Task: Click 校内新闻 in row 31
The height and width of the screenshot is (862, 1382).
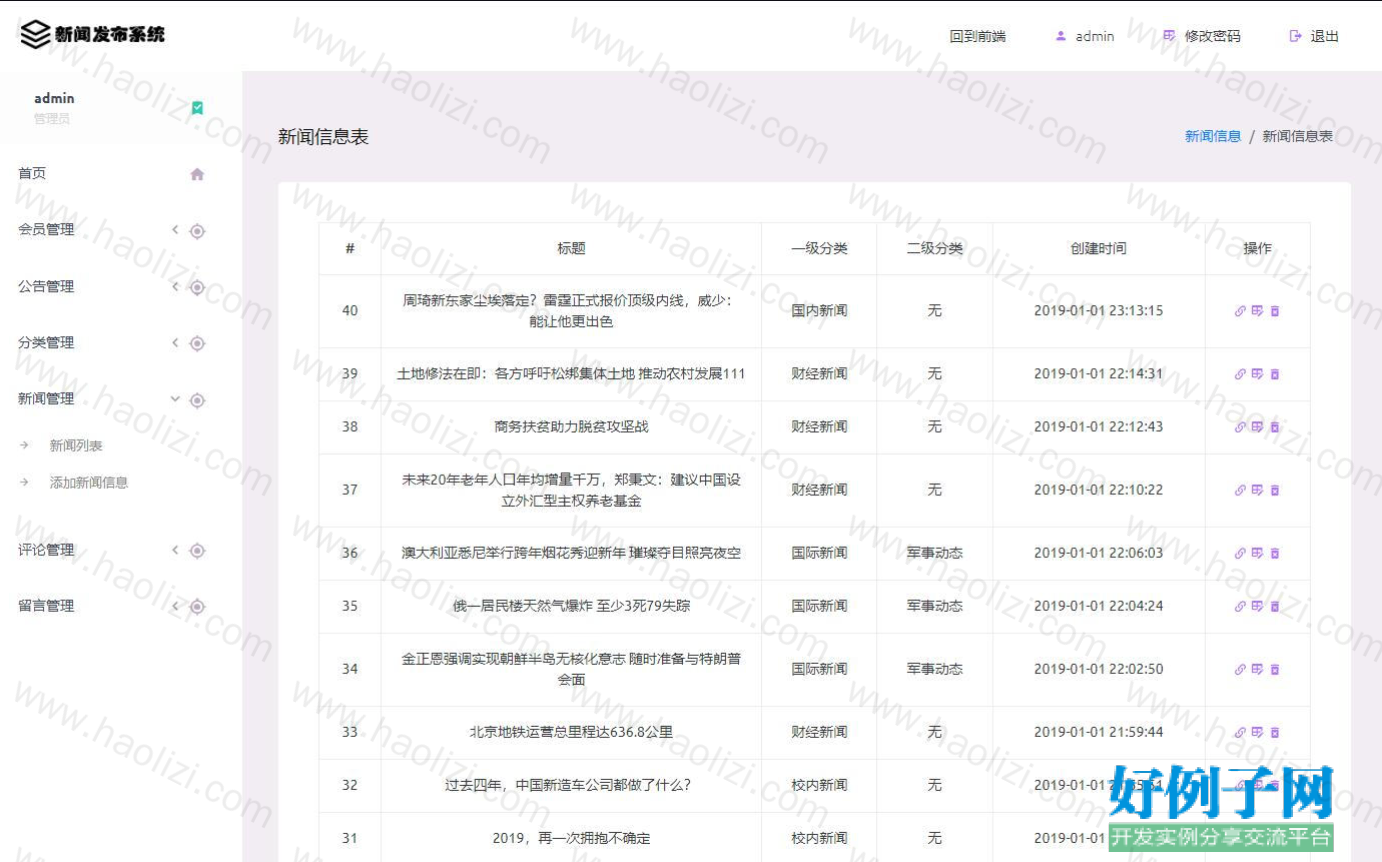Action: pos(819,838)
